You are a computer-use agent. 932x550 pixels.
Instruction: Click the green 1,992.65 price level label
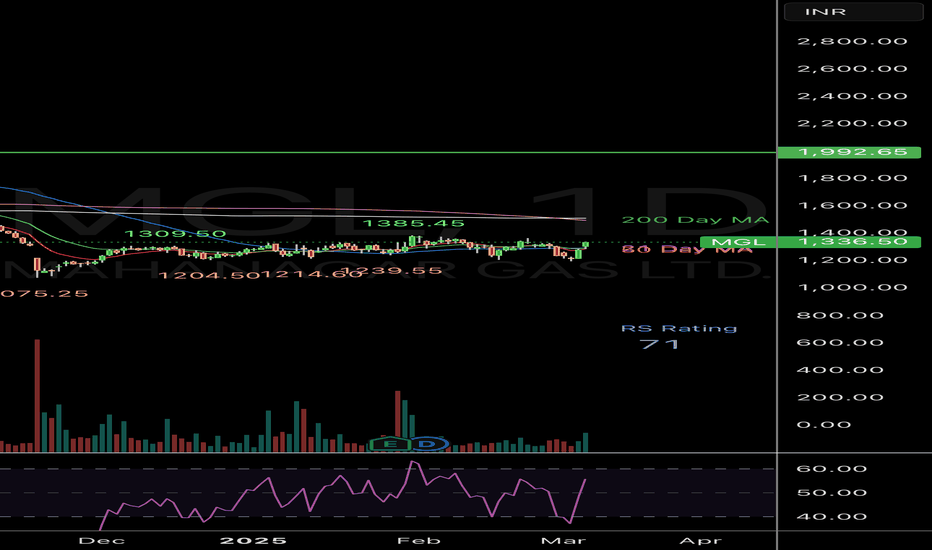click(849, 152)
